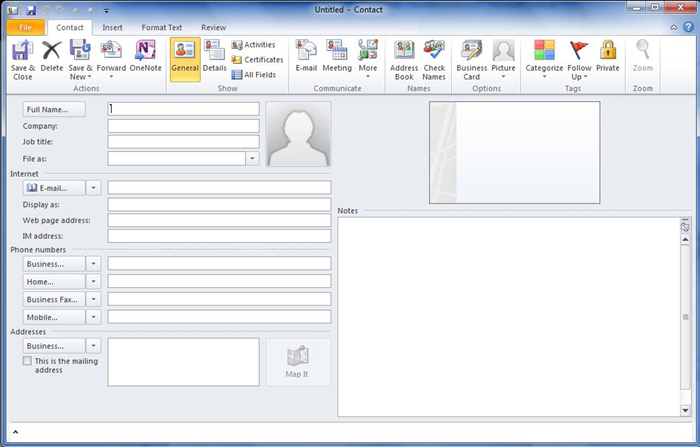Click icon above Notes scrollbar
700x447 pixels.
tap(685, 227)
